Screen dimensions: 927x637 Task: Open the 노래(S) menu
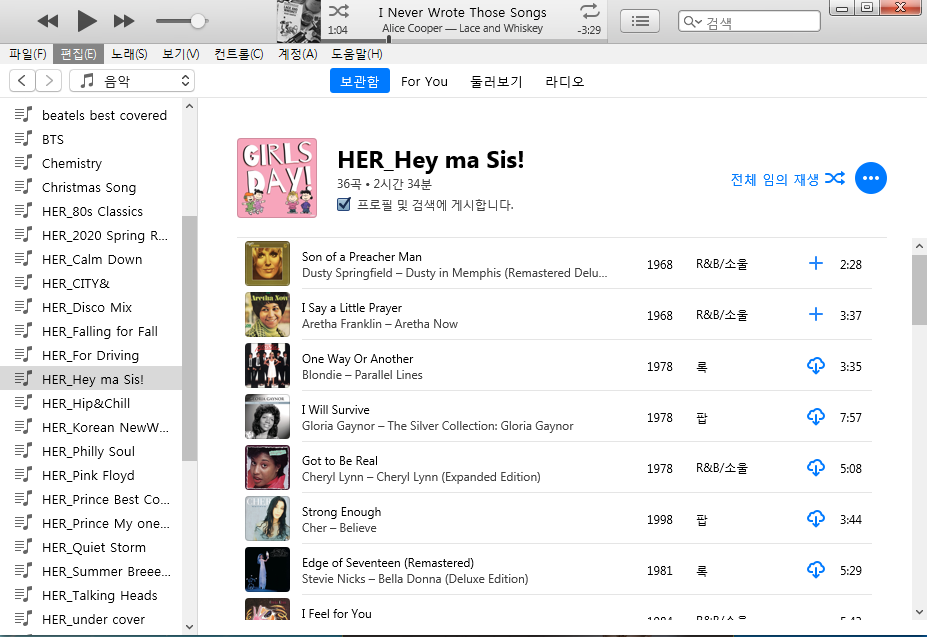[129, 54]
